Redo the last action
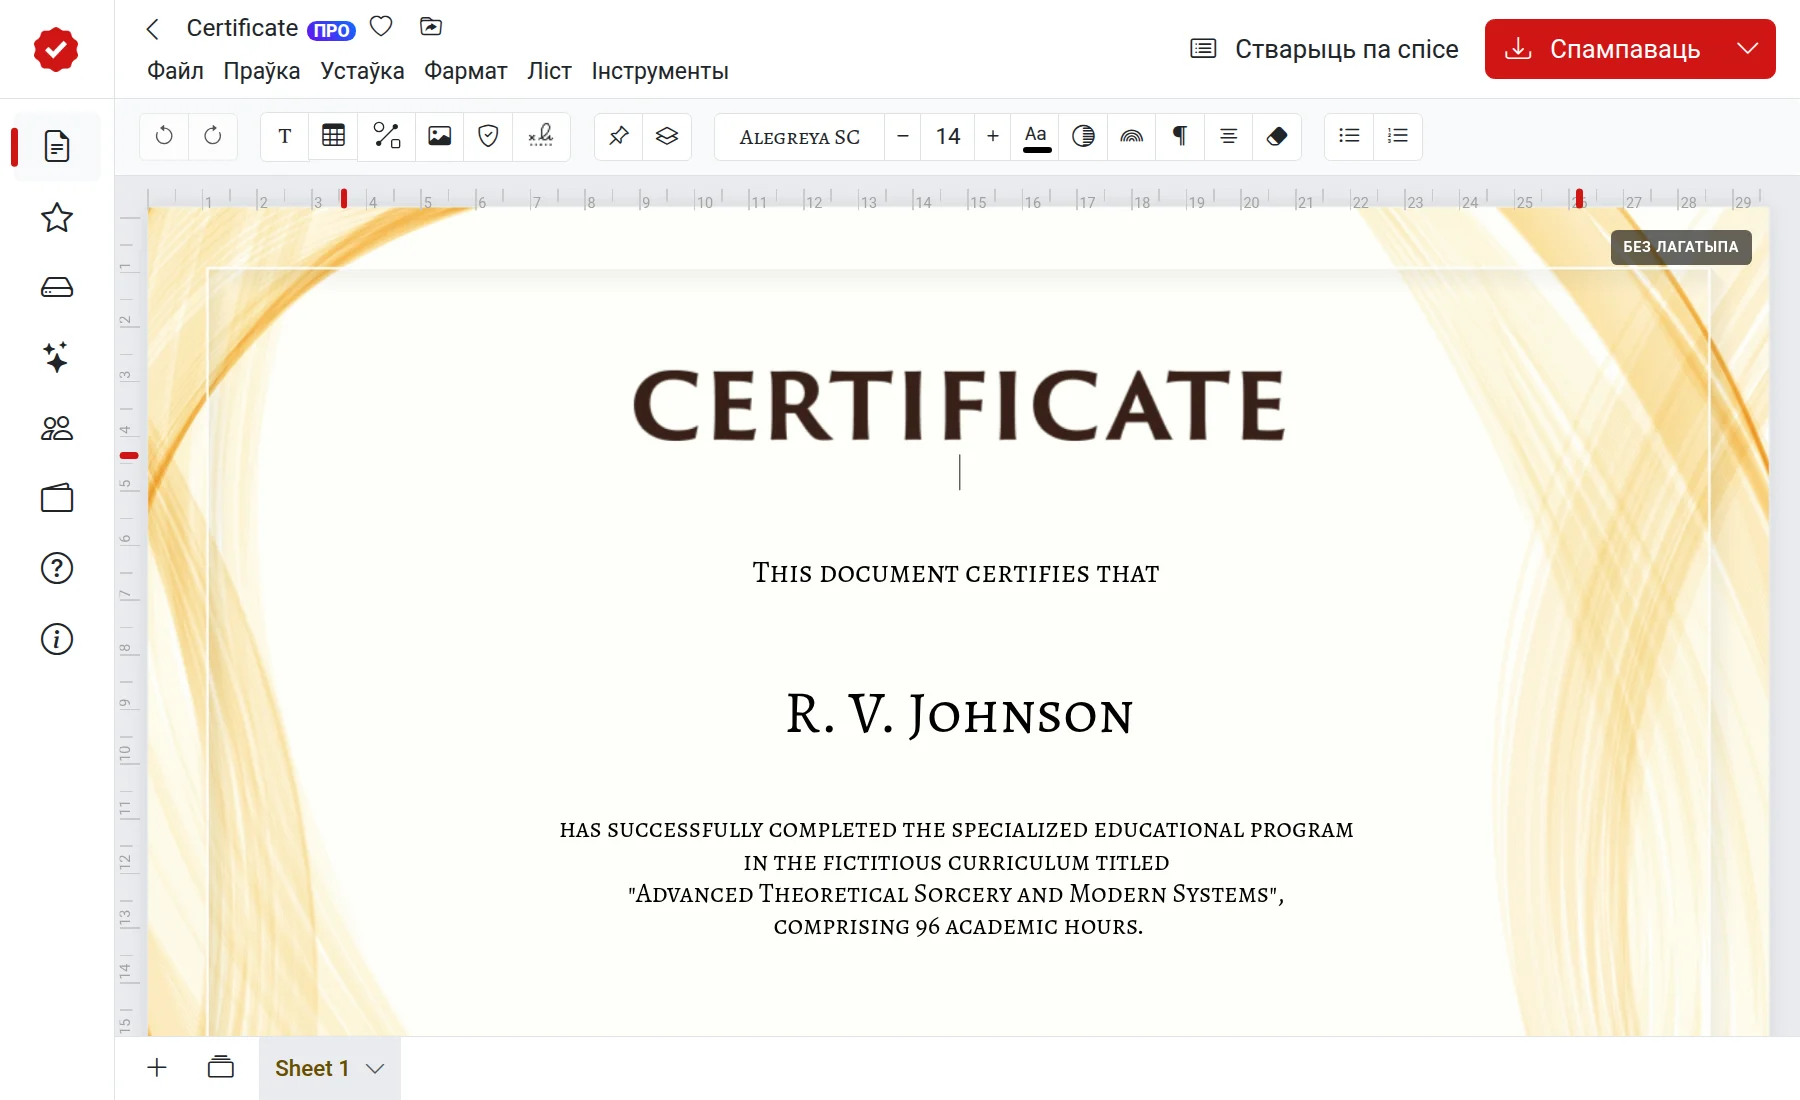The image size is (1800, 1100). point(213,136)
